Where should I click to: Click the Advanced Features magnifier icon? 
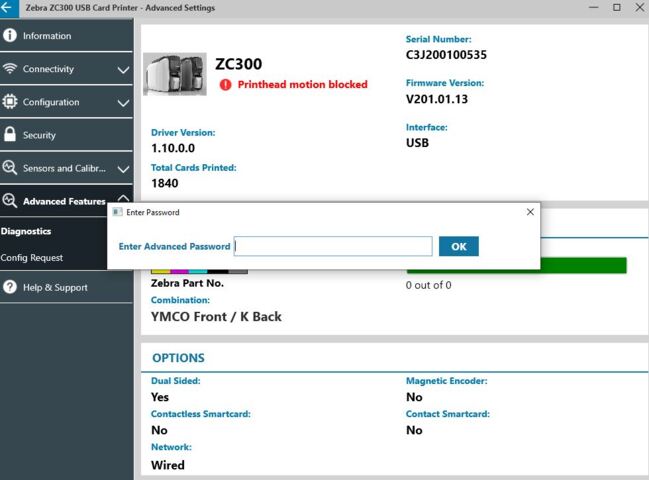(10, 201)
